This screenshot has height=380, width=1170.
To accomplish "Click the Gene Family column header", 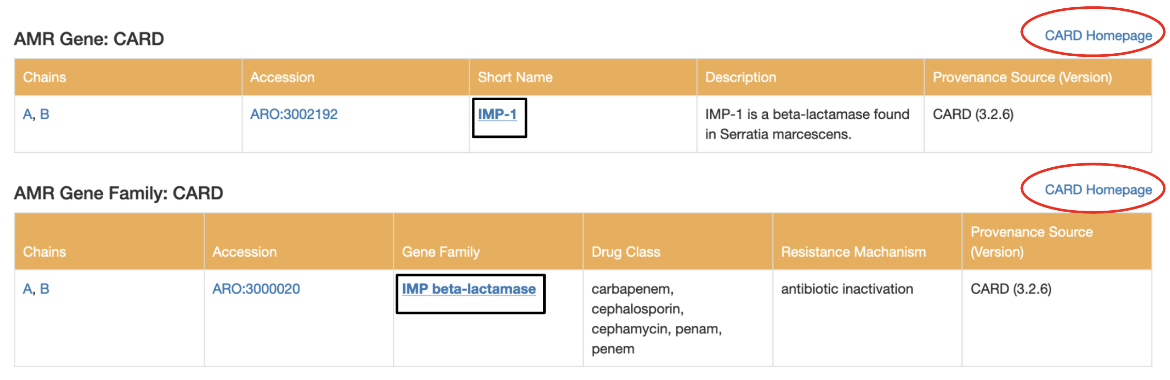I will [438, 252].
